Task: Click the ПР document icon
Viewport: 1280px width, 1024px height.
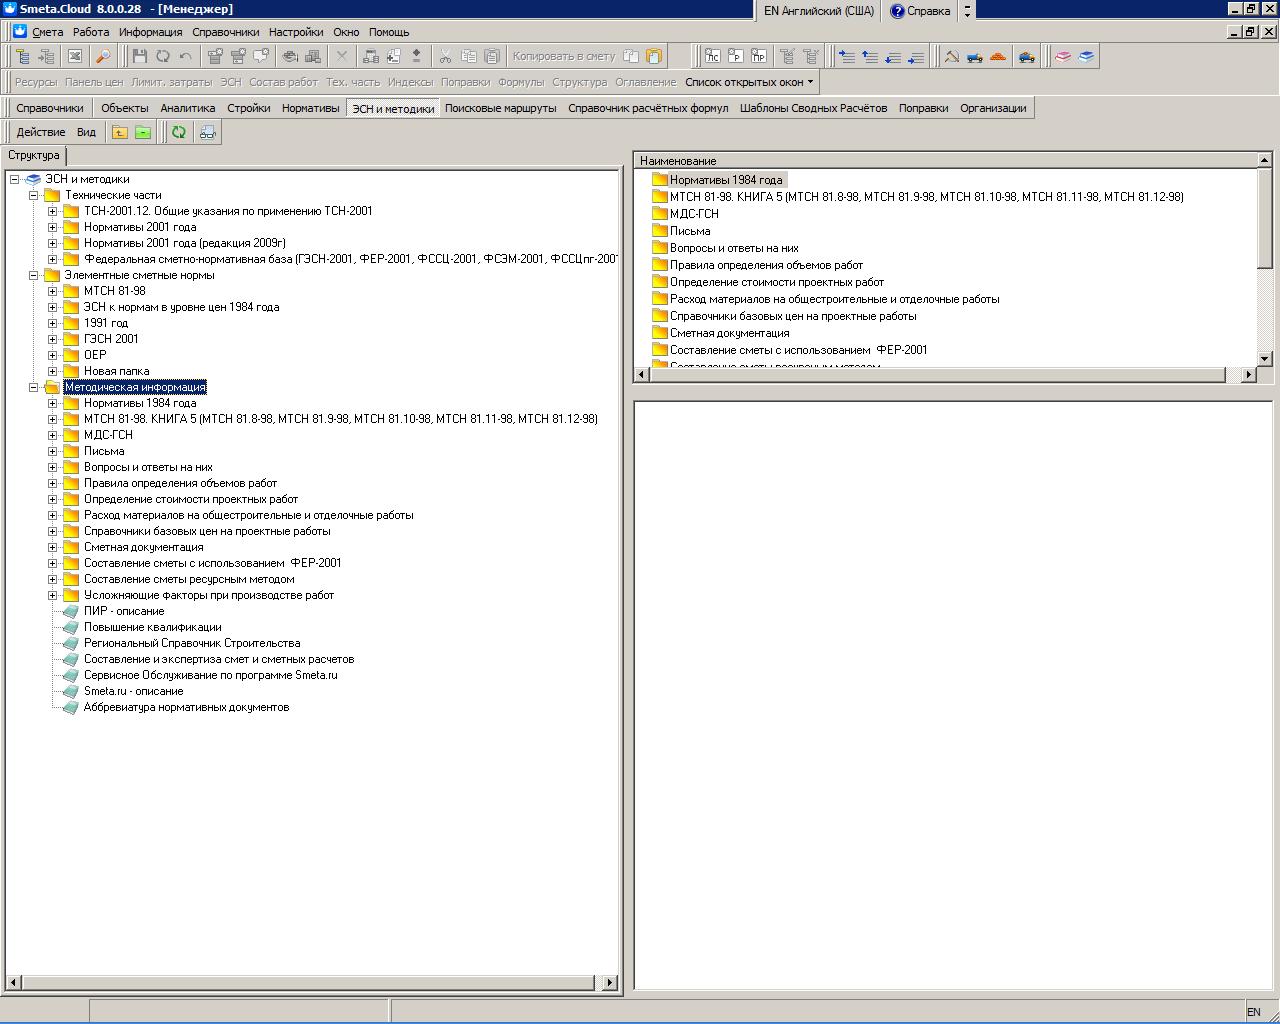Action: click(759, 56)
